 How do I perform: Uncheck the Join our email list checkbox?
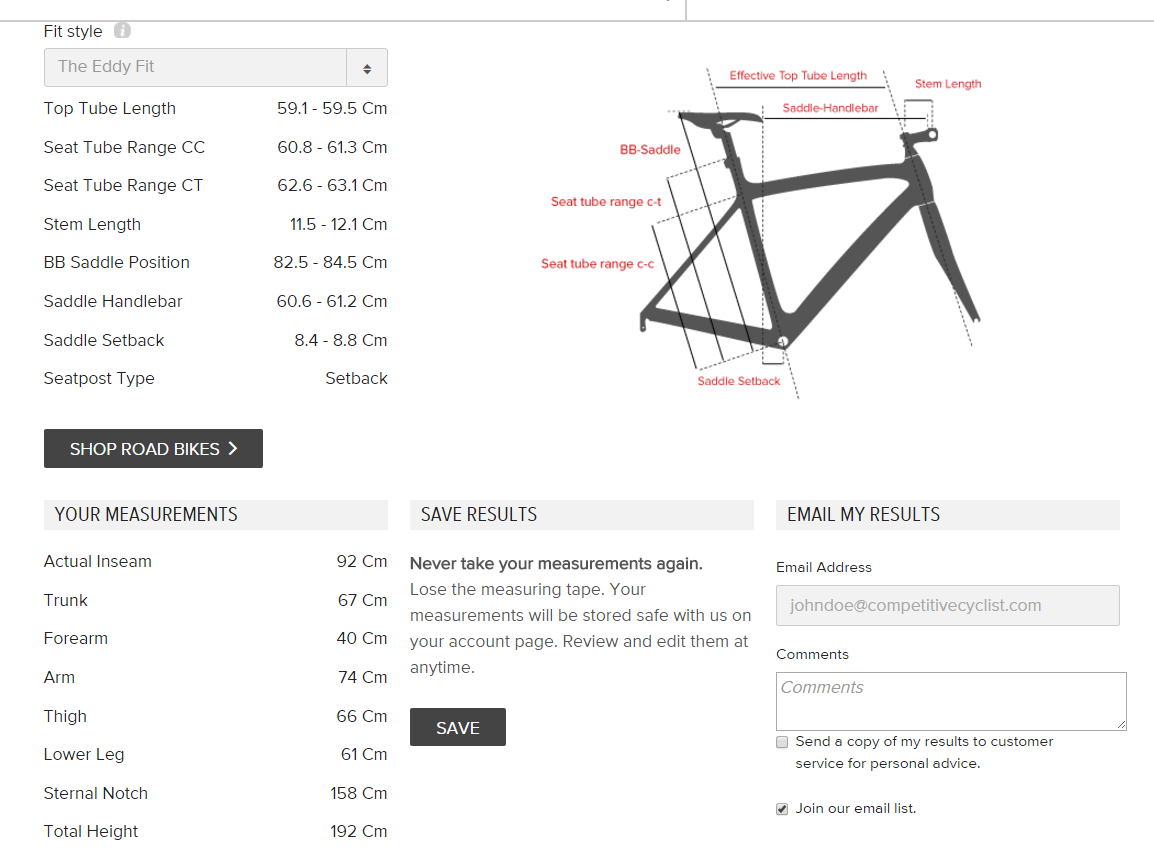782,809
